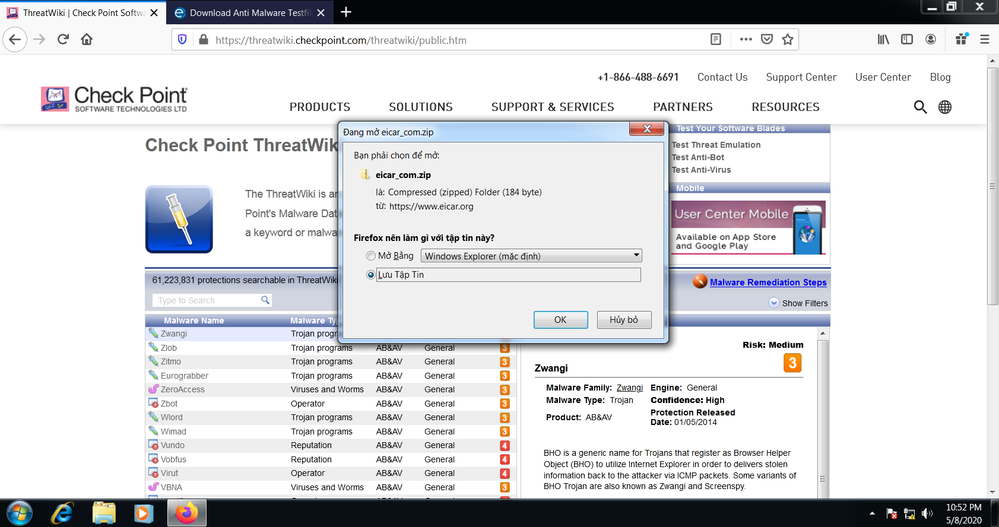
Task: Click the Check Point logo
Action: (x=114, y=99)
